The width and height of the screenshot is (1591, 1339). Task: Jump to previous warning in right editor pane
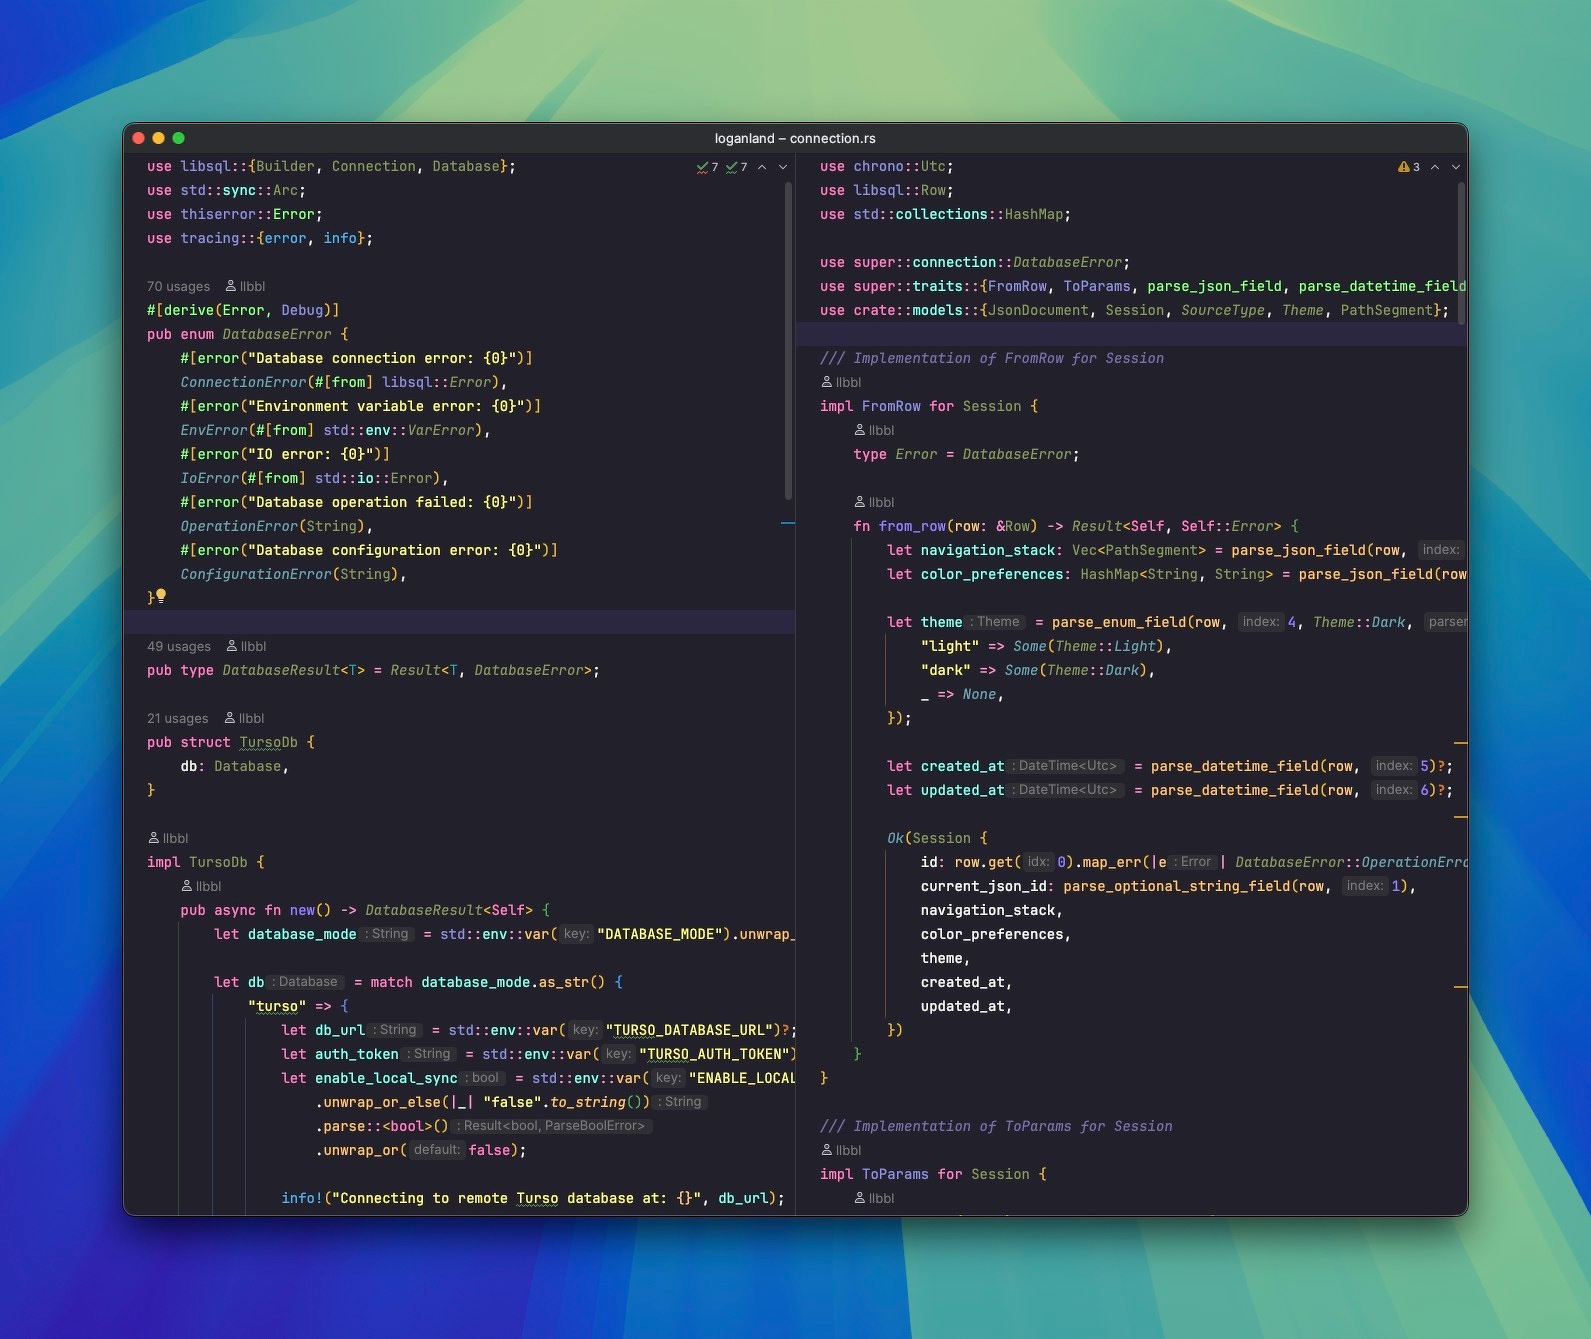click(1435, 167)
